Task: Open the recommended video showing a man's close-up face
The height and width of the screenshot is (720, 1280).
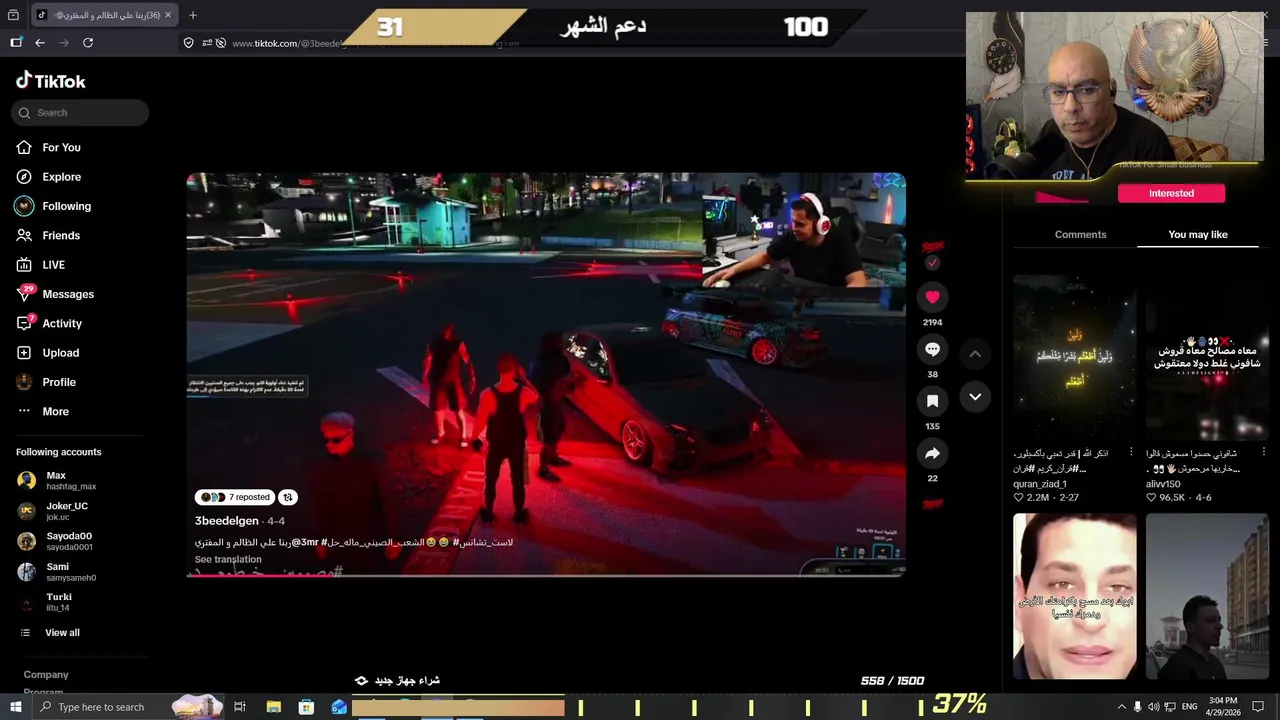Action: (1075, 597)
